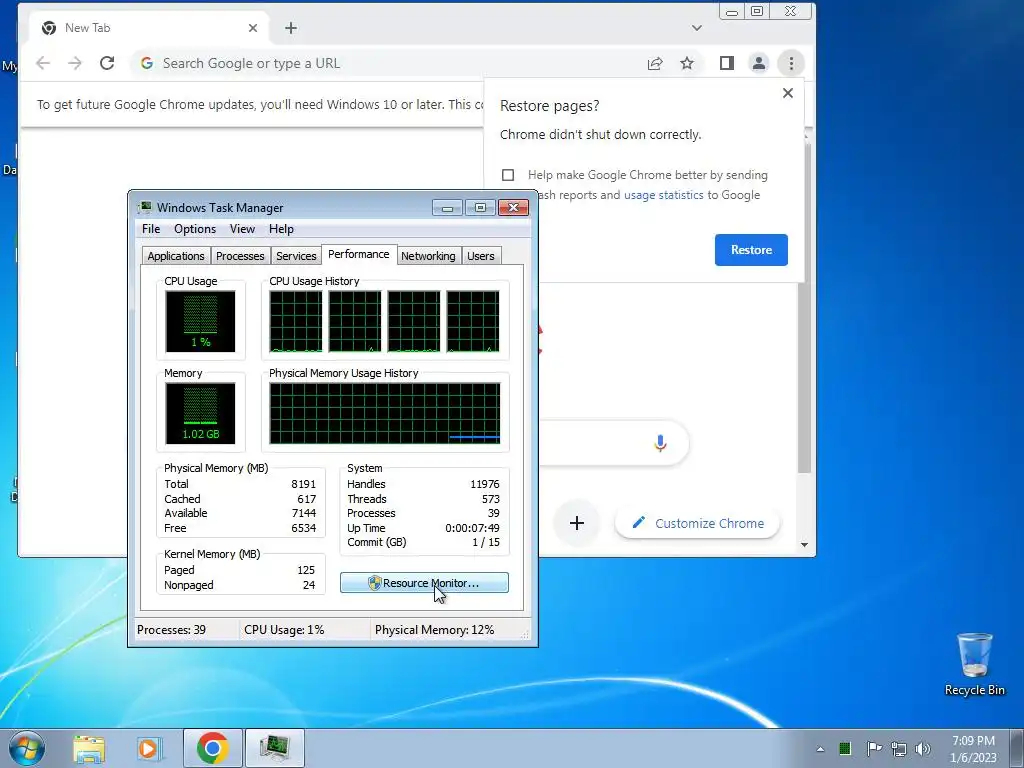Click the Total physical memory value 8191

tap(304, 484)
